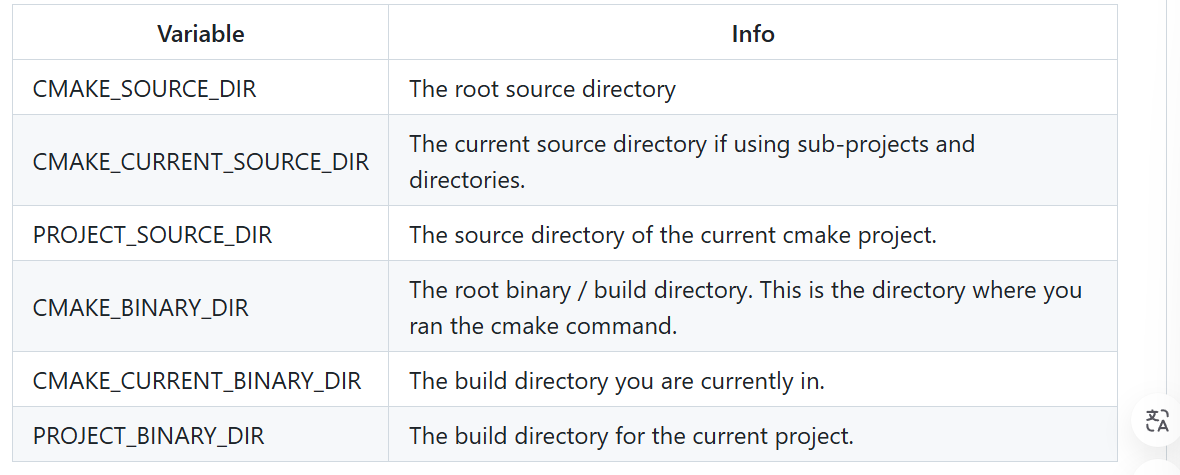Open the floating translate page icon

pos(1157,420)
